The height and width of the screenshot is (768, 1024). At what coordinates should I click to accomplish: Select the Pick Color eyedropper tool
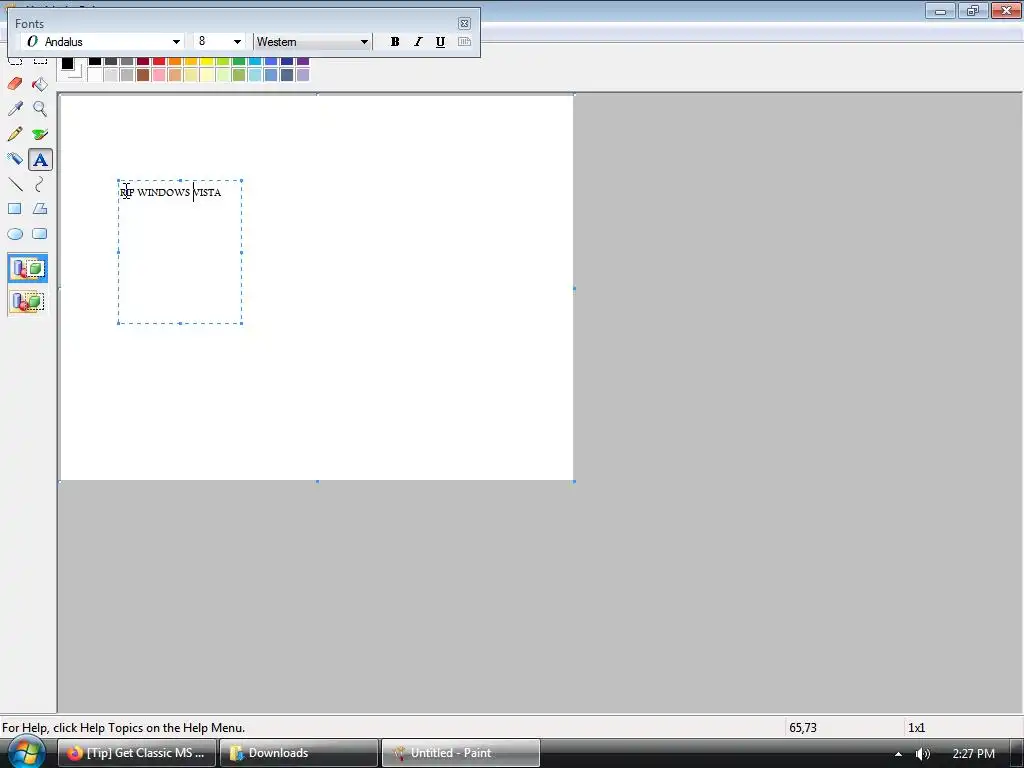tap(15, 108)
